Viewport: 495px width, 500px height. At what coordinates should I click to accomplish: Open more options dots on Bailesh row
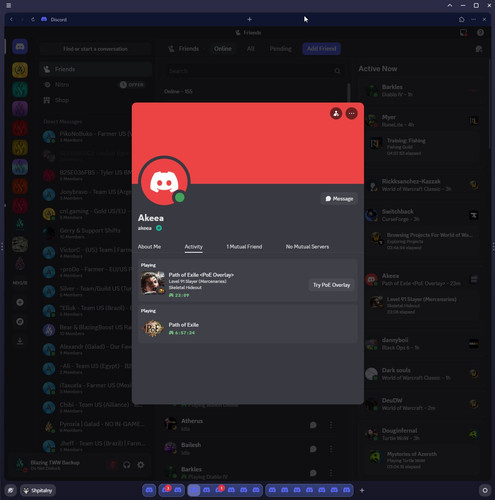(x=331, y=449)
